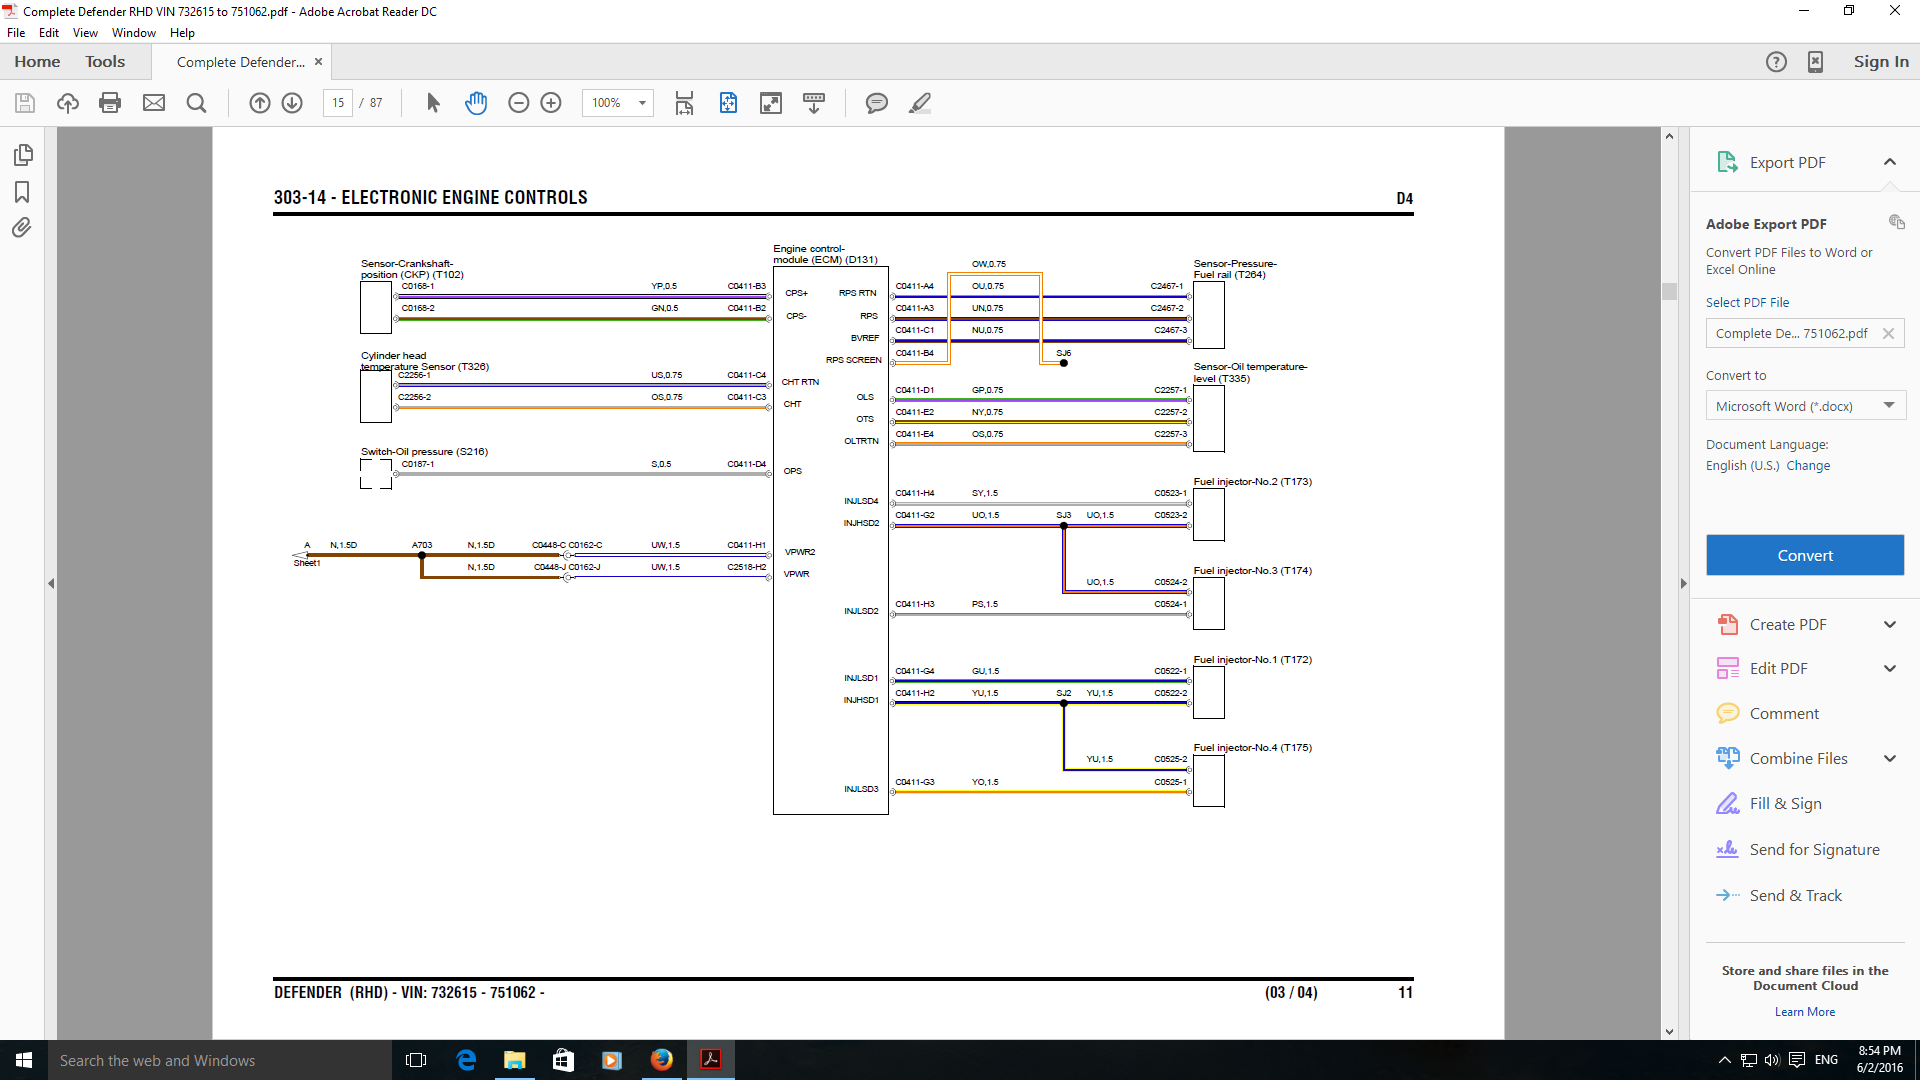Screen dimensions: 1920x1080
Task: Expand the Combine Files tool
Action: click(x=1890, y=759)
